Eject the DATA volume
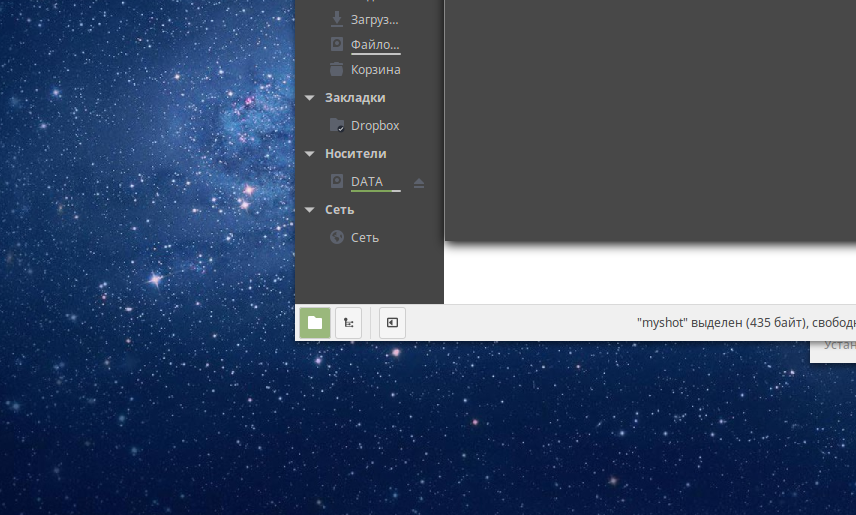This screenshot has width=856, height=515. pyautogui.click(x=419, y=183)
